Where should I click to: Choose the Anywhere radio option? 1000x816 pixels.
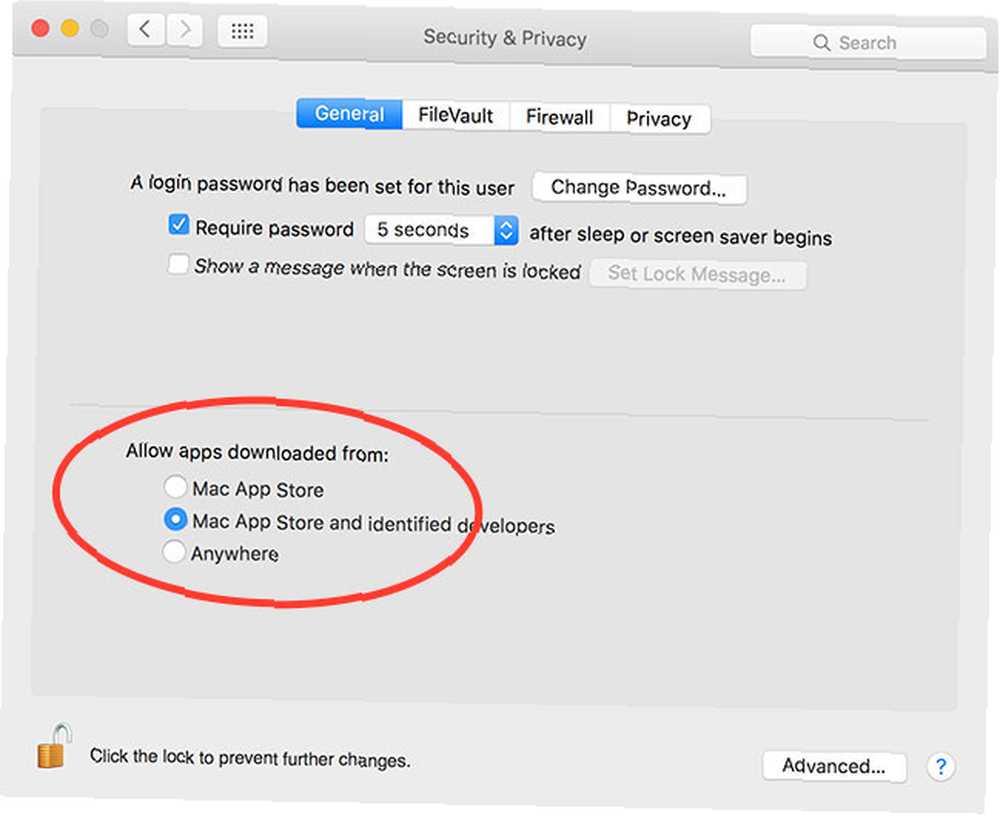[x=173, y=551]
